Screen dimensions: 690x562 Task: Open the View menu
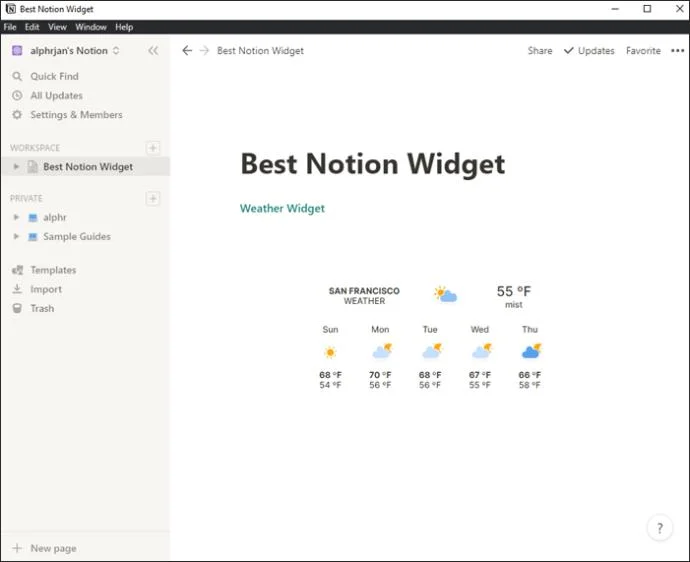[57, 27]
